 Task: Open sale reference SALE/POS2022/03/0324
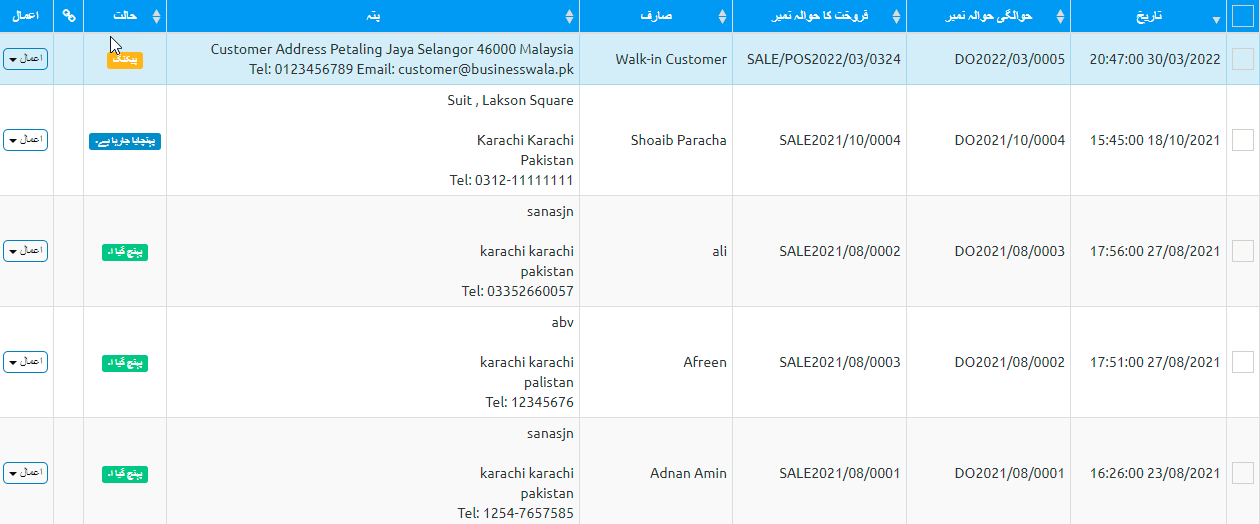click(823, 59)
